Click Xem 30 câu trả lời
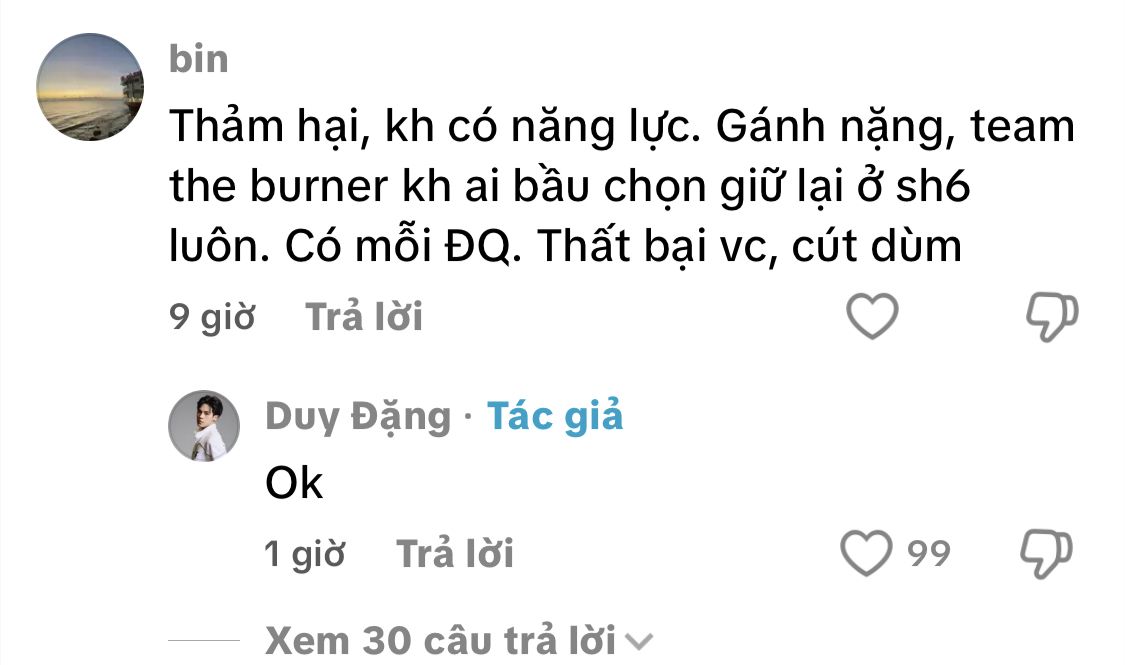This screenshot has height=665, width=1125. [440, 641]
